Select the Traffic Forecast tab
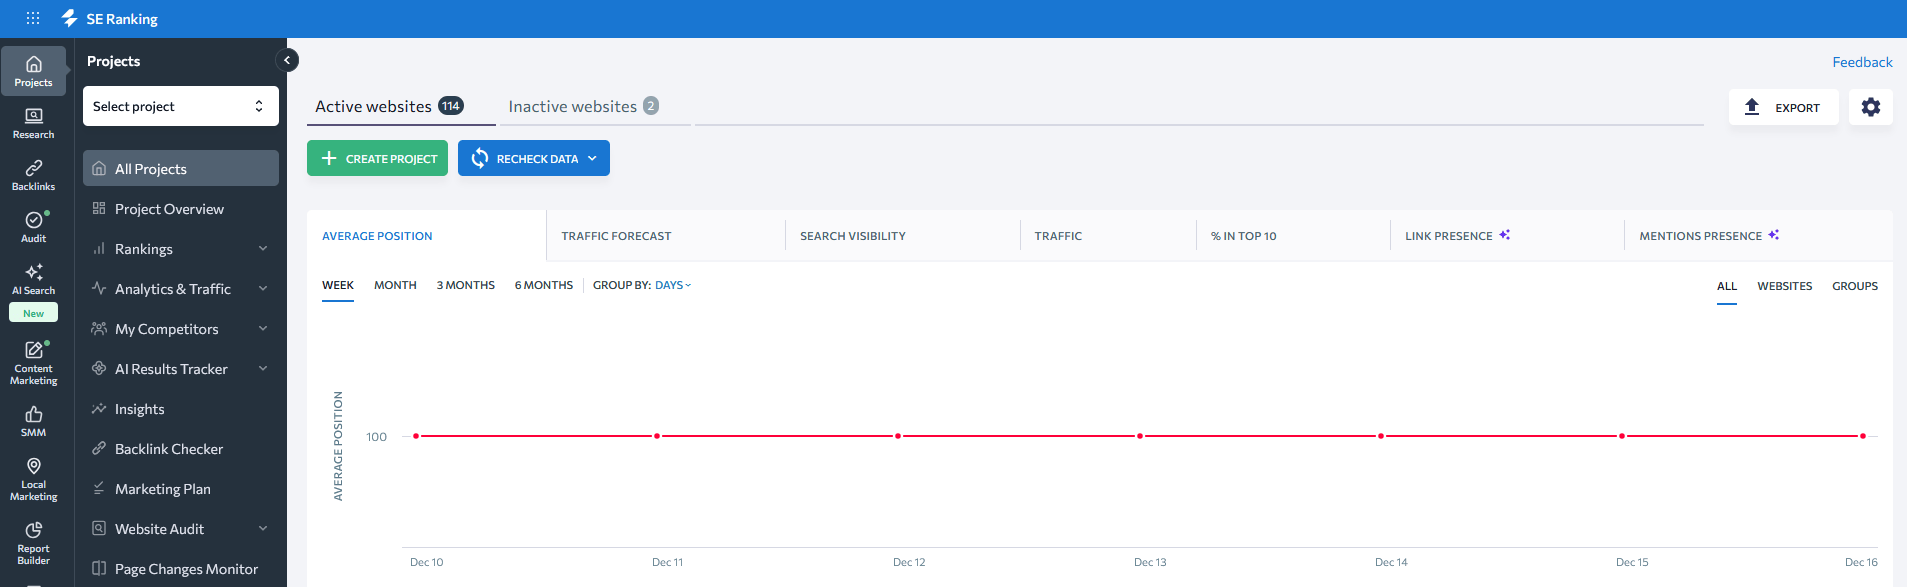 coord(616,236)
